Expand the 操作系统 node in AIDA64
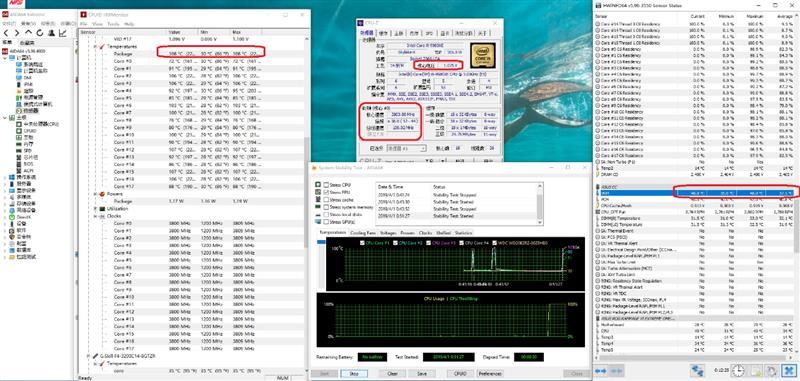Image resolution: width=800 pixels, height=381 pixels. pos(5,177)
